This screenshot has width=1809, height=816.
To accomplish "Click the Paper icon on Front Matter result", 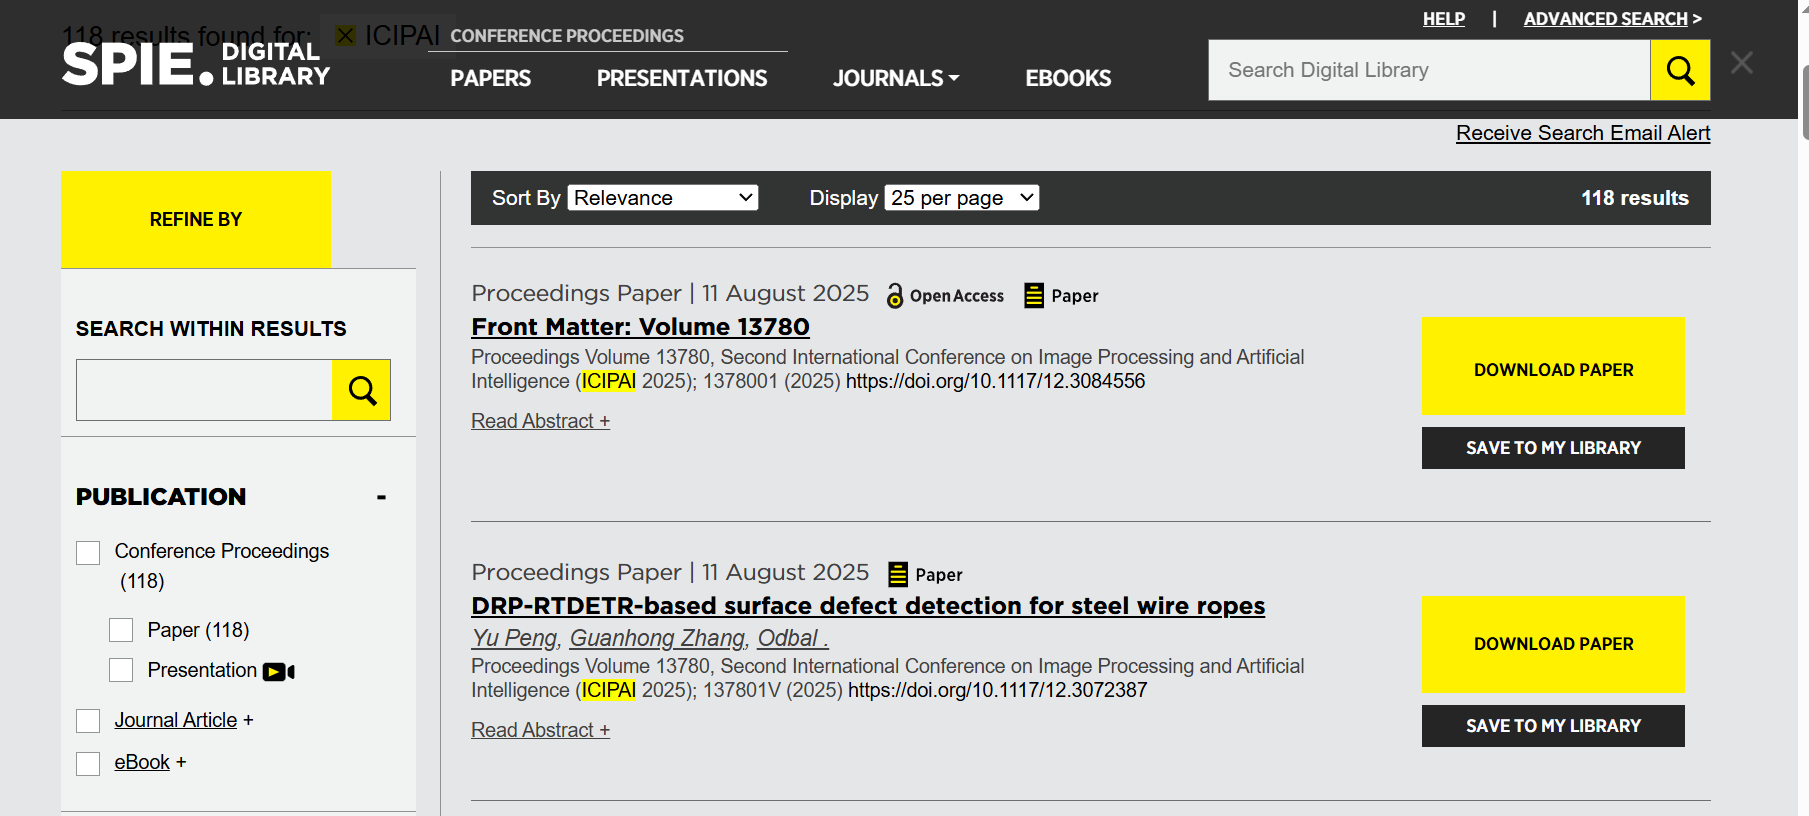I will pos(1034,295).
